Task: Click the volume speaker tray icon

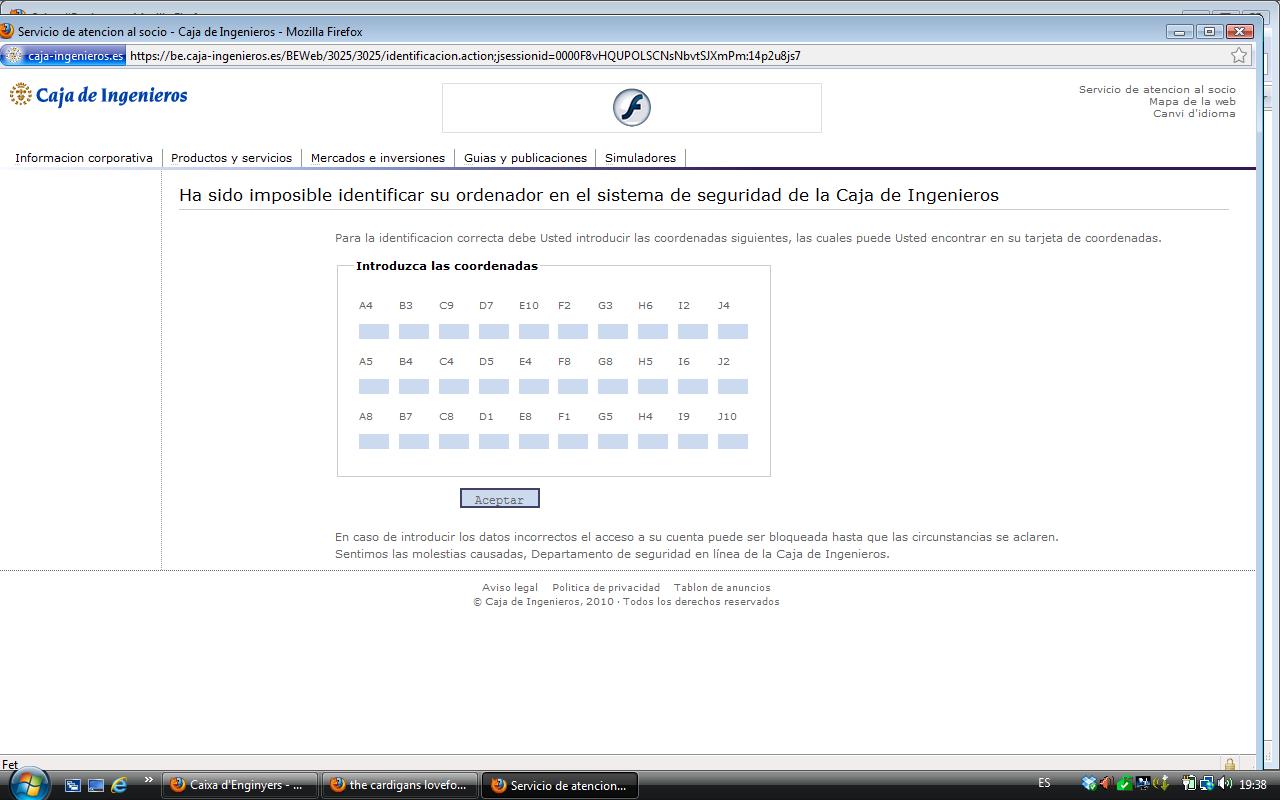Action: pos(1225,784)
